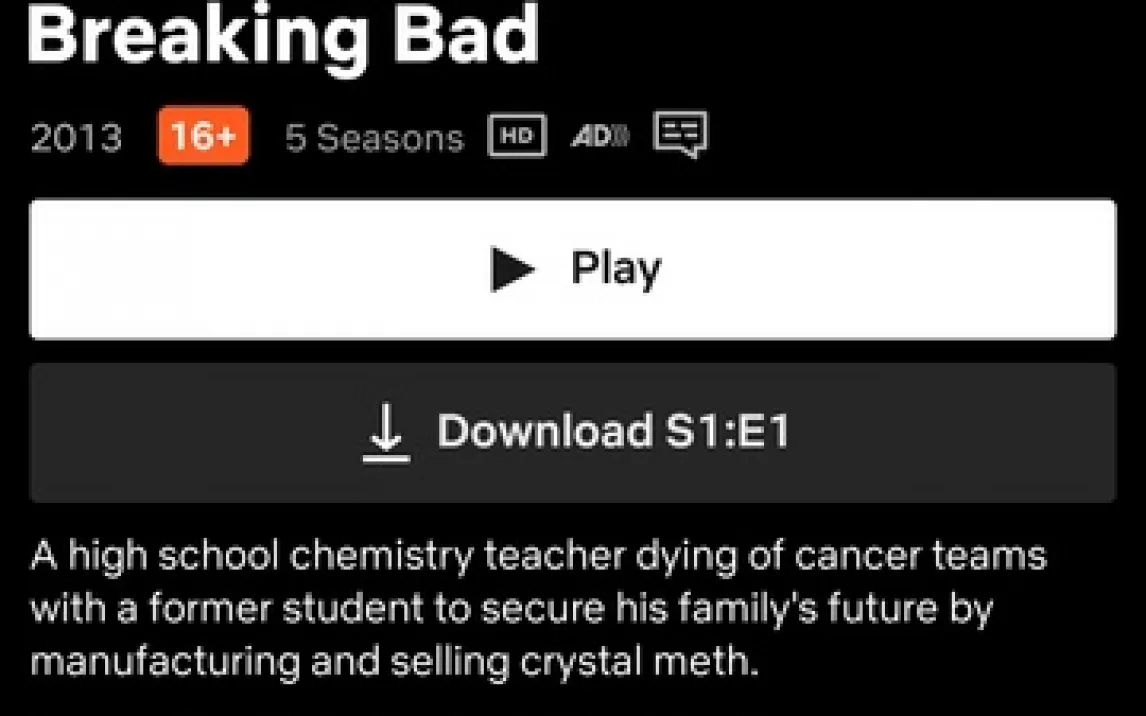Click the download arrow icon

[x=386, y=433]
